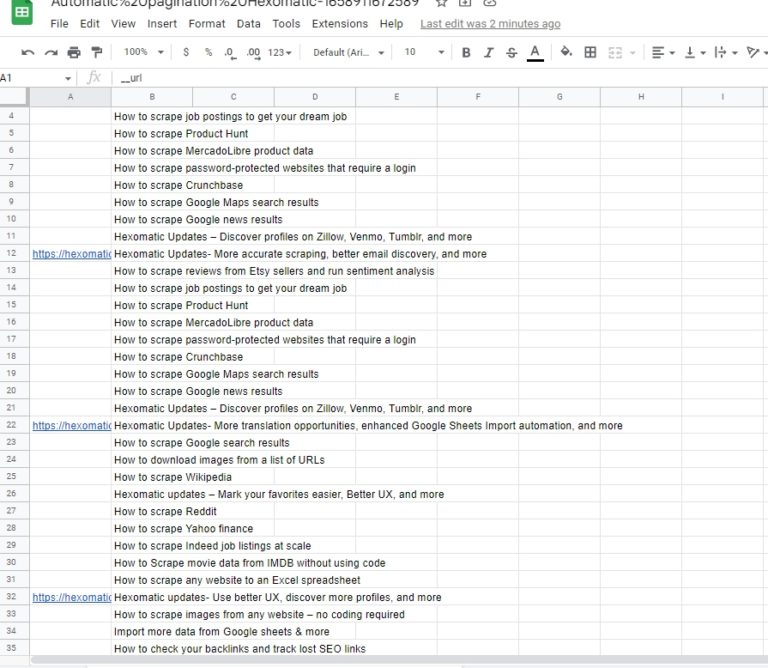Open the Text color picker
The height and width of the screenshot is (668, 768).
pos(535,52)
